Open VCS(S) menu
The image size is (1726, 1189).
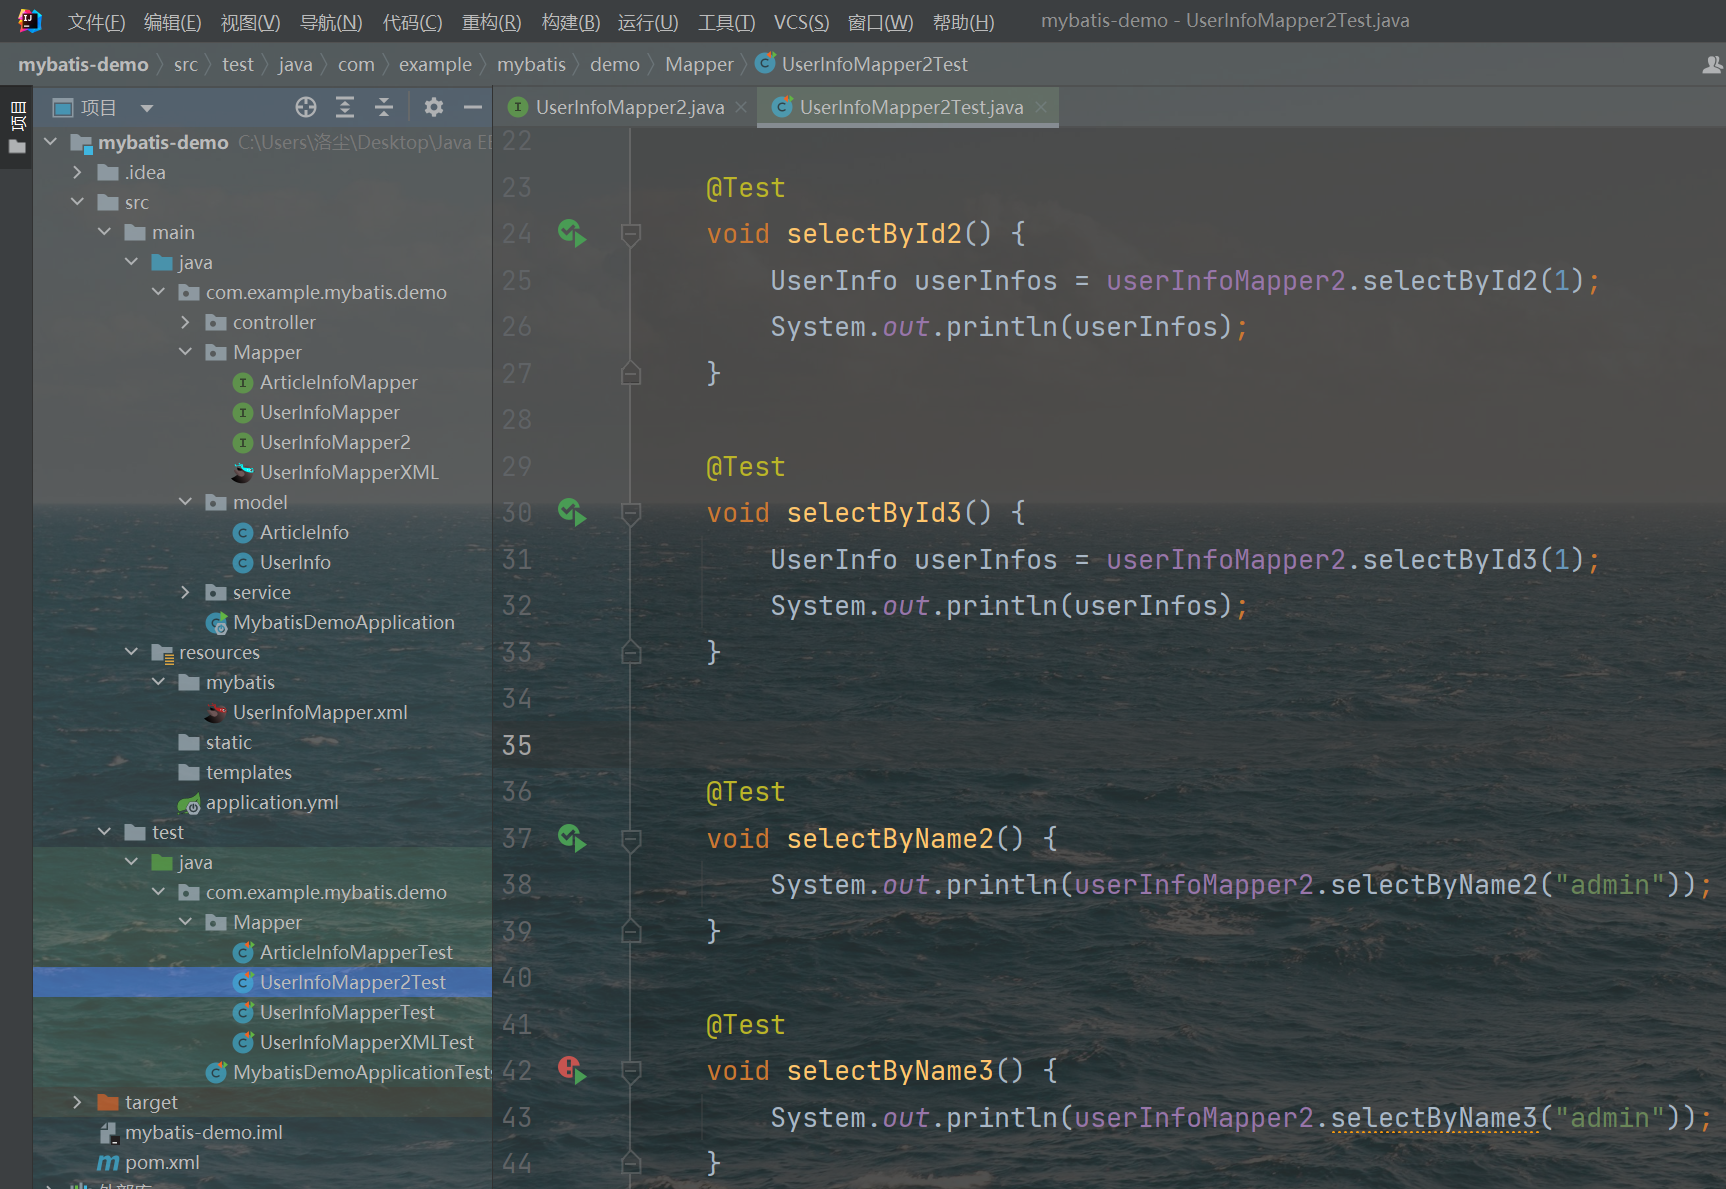(801, 22)
